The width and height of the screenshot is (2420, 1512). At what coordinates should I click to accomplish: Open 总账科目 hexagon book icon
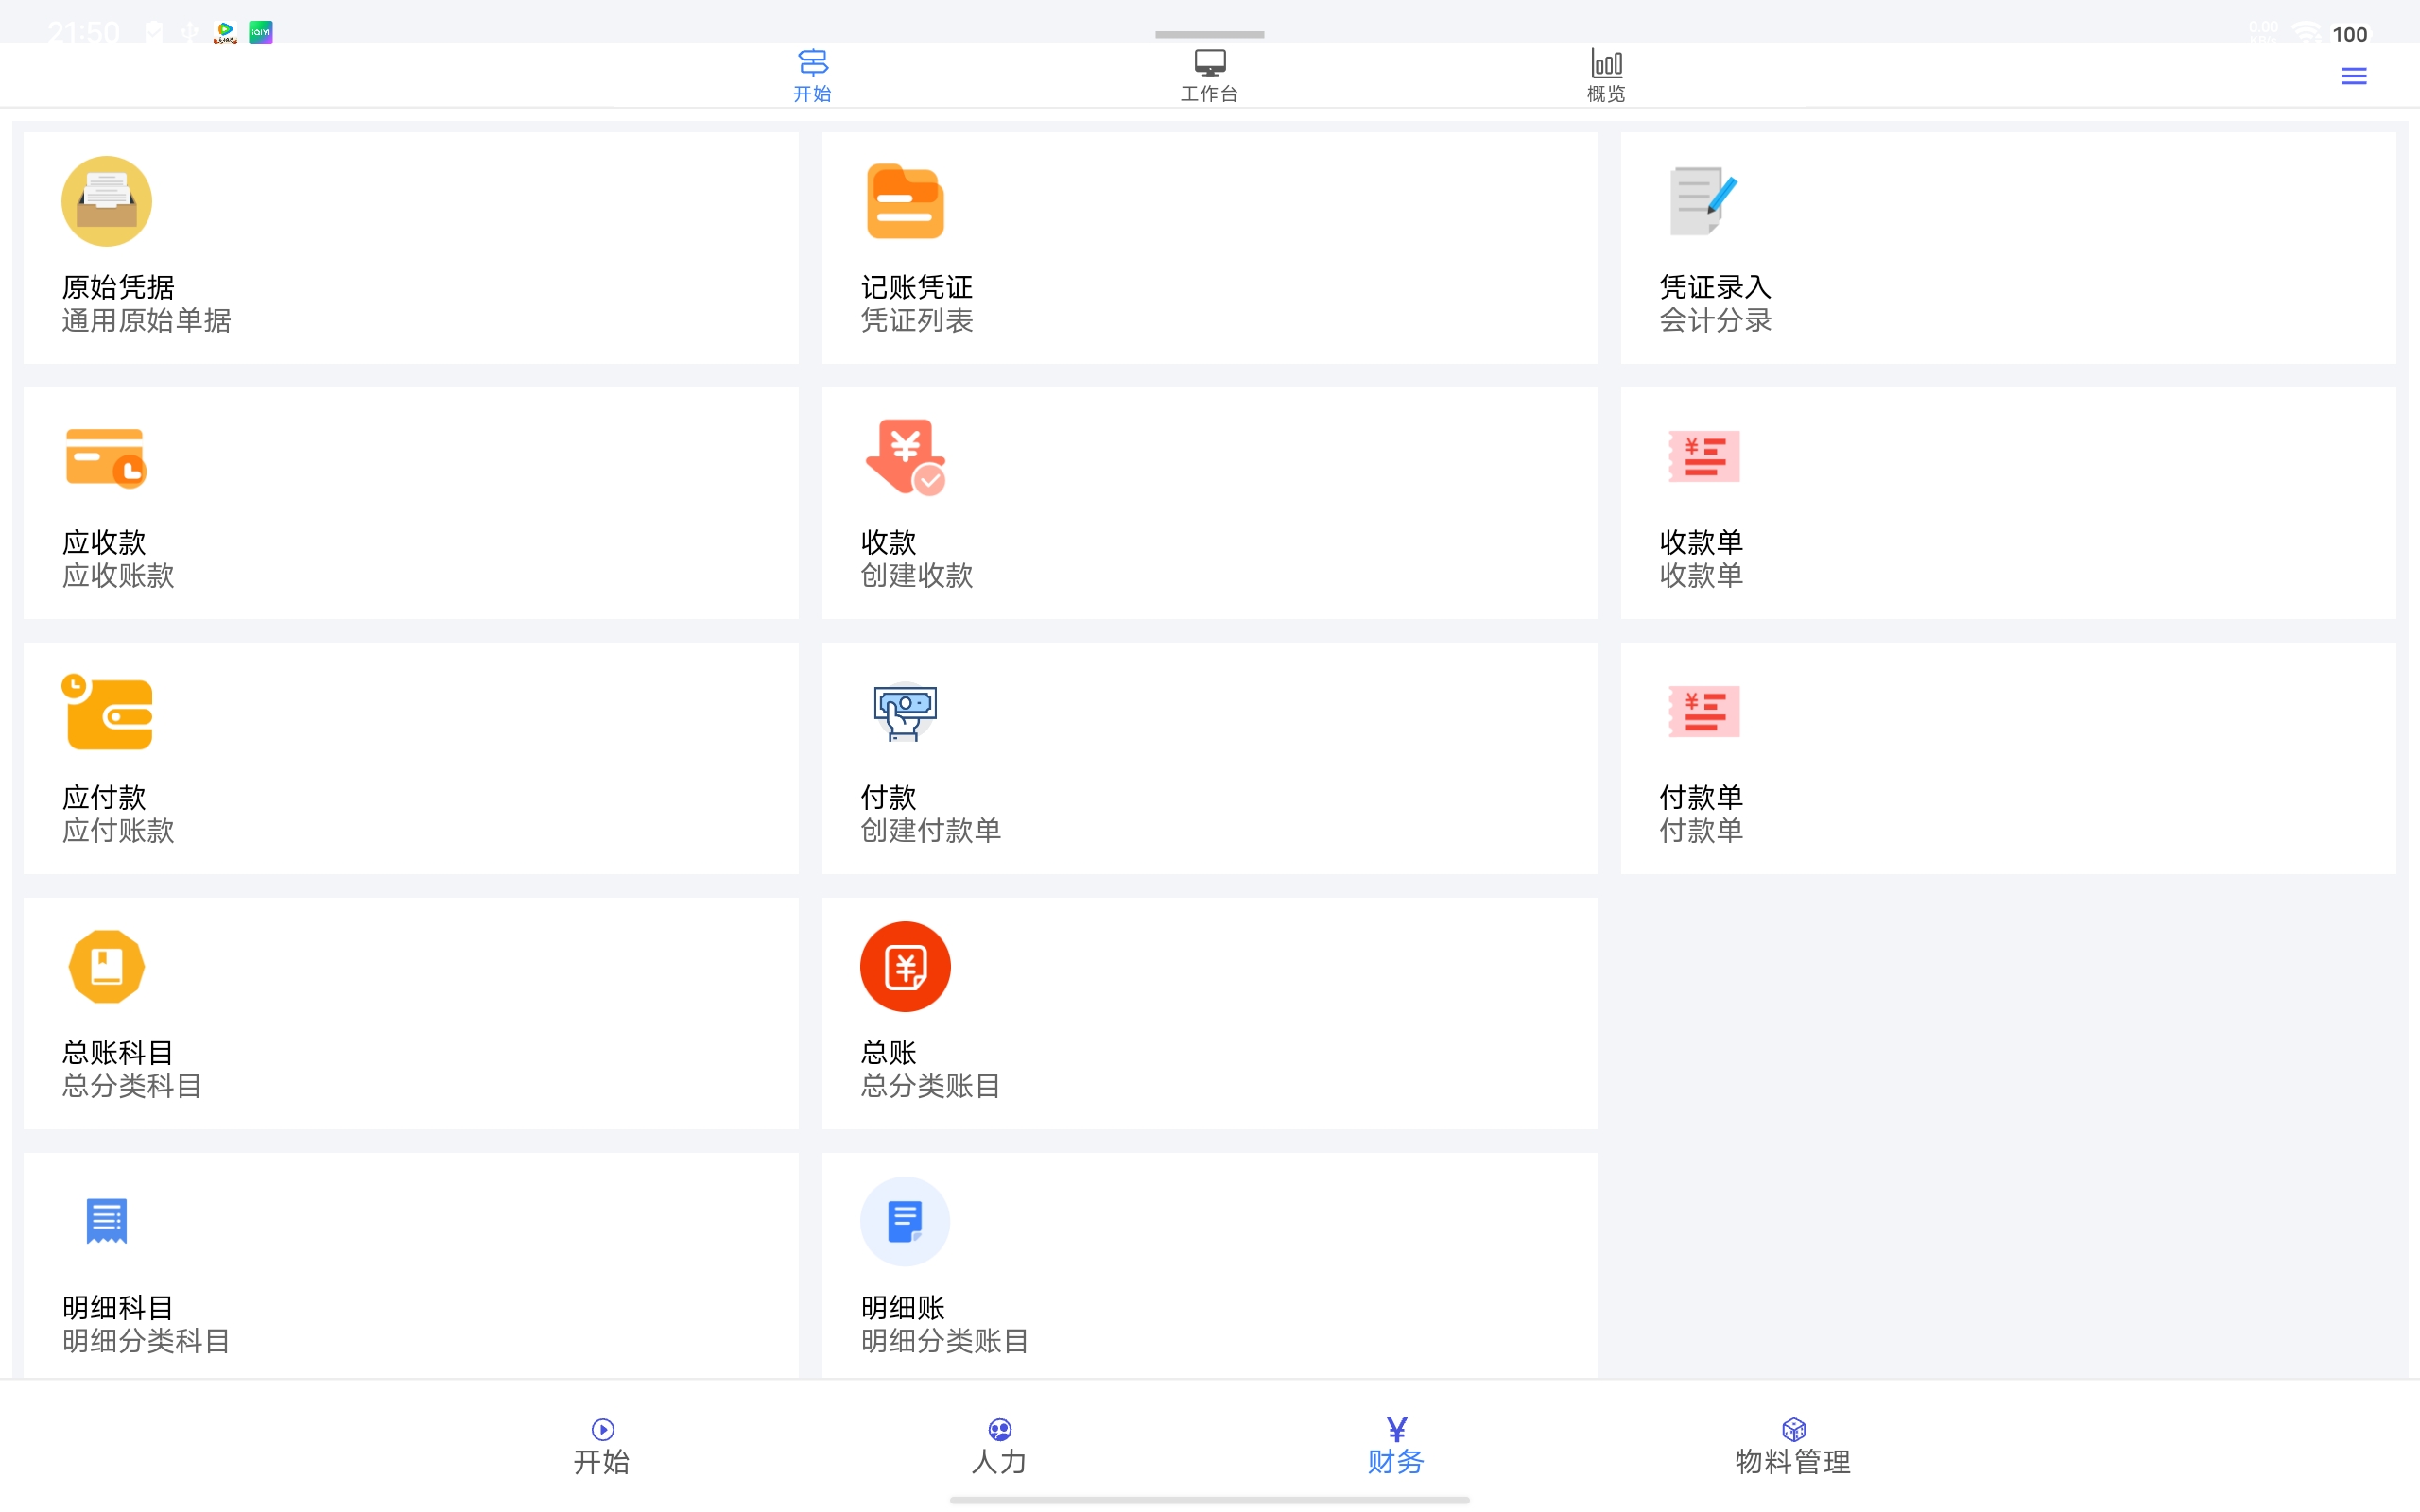[106, 967]
